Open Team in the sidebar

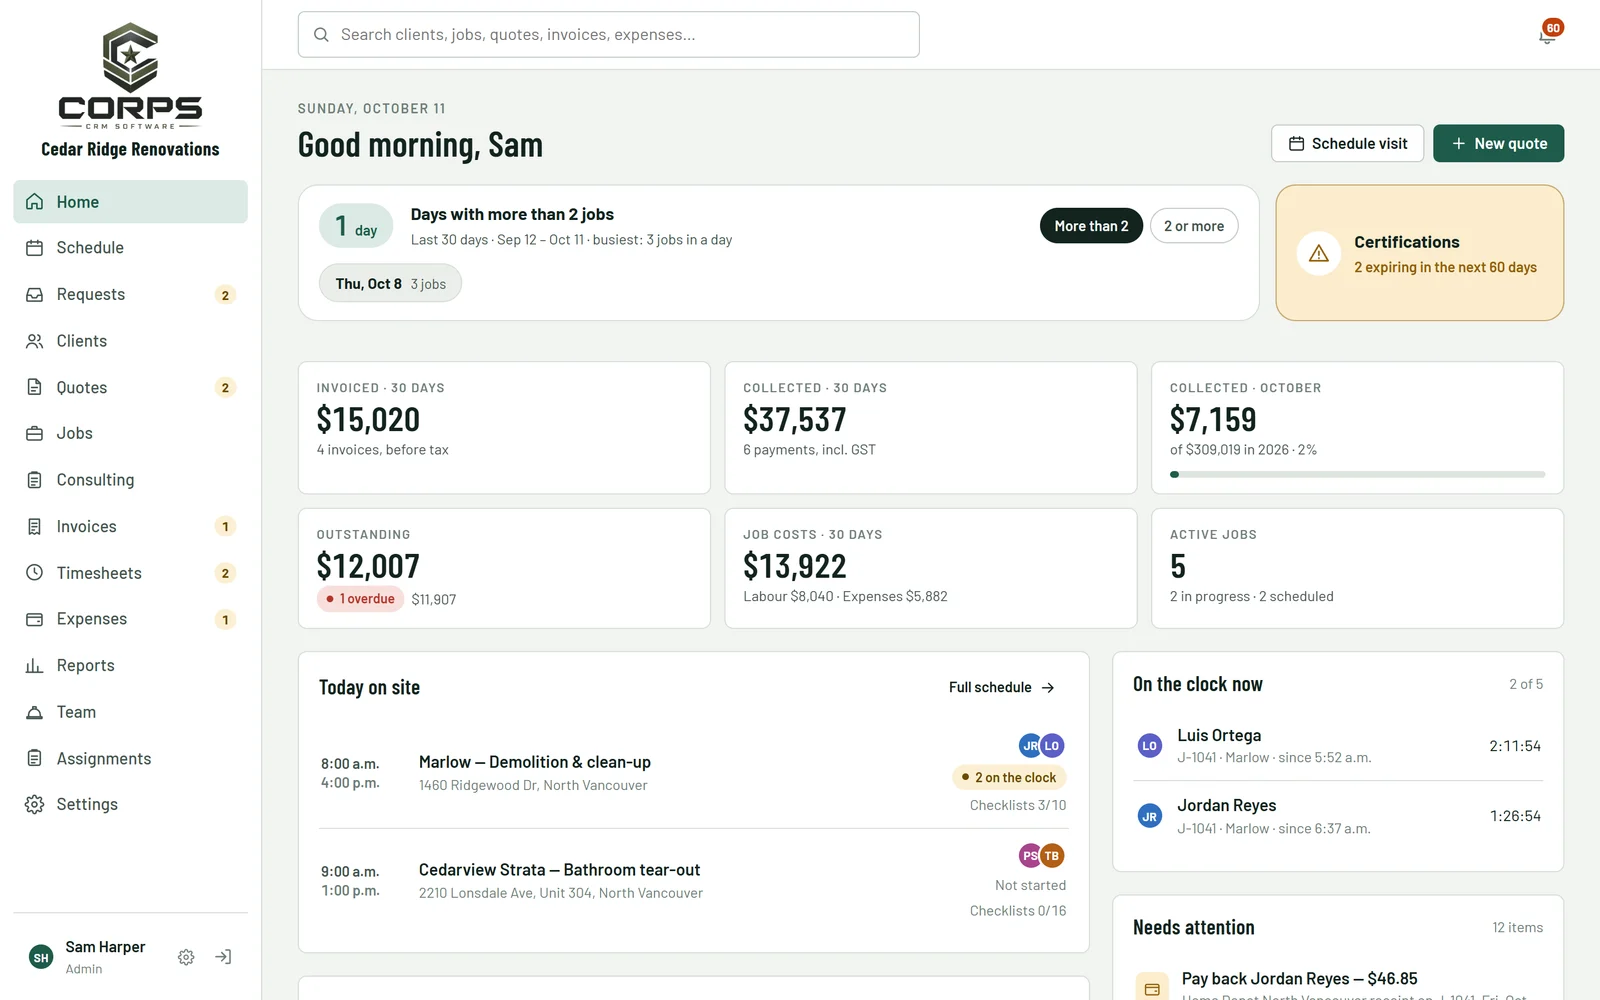click(x=130, y=712)
